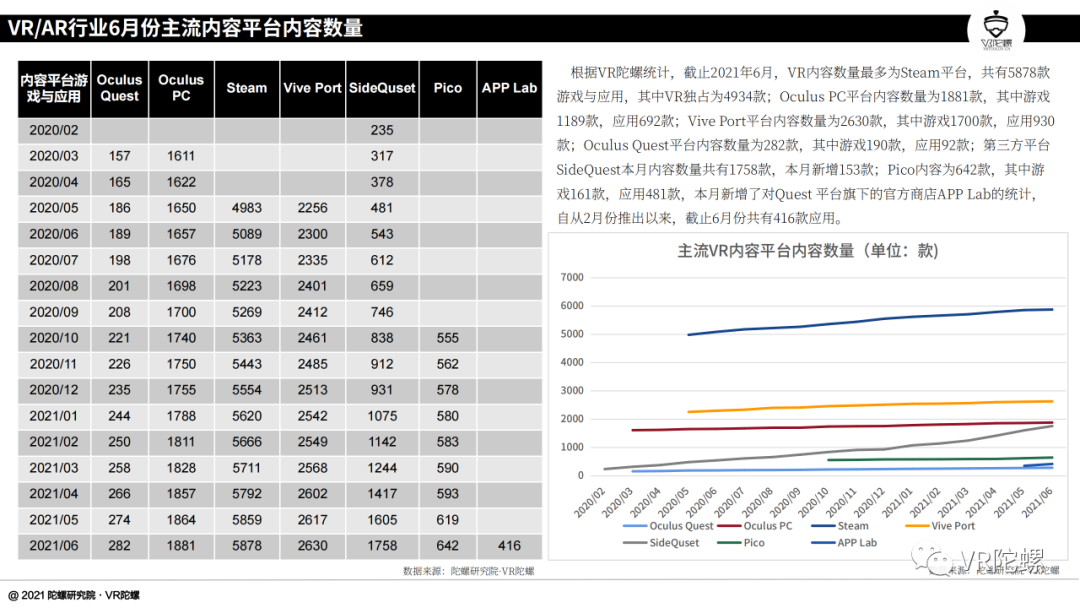Click SideQuset value 543 in the 2020/06 row
Screen dimensions: 1080x608
pyautogui.click(x=382, y=234)
